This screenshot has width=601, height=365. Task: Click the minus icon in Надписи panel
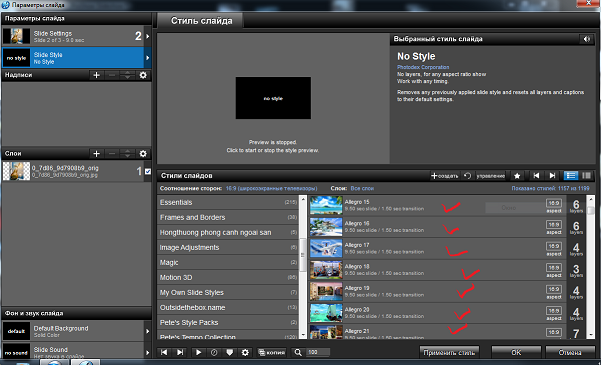112,75
